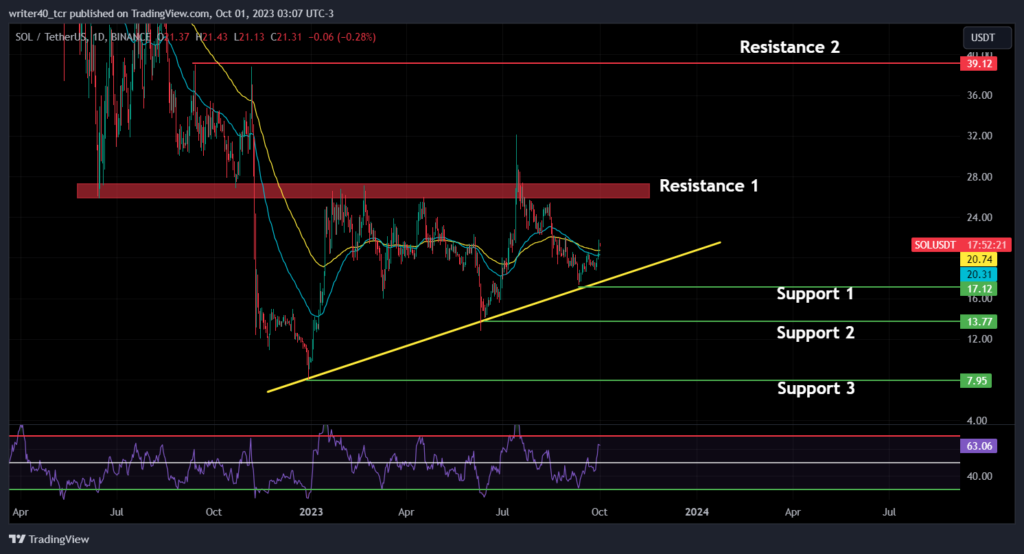Click the 24.00 price axis label
Image resolution: width=1024 pixels, height=554 pixels.
980,218
